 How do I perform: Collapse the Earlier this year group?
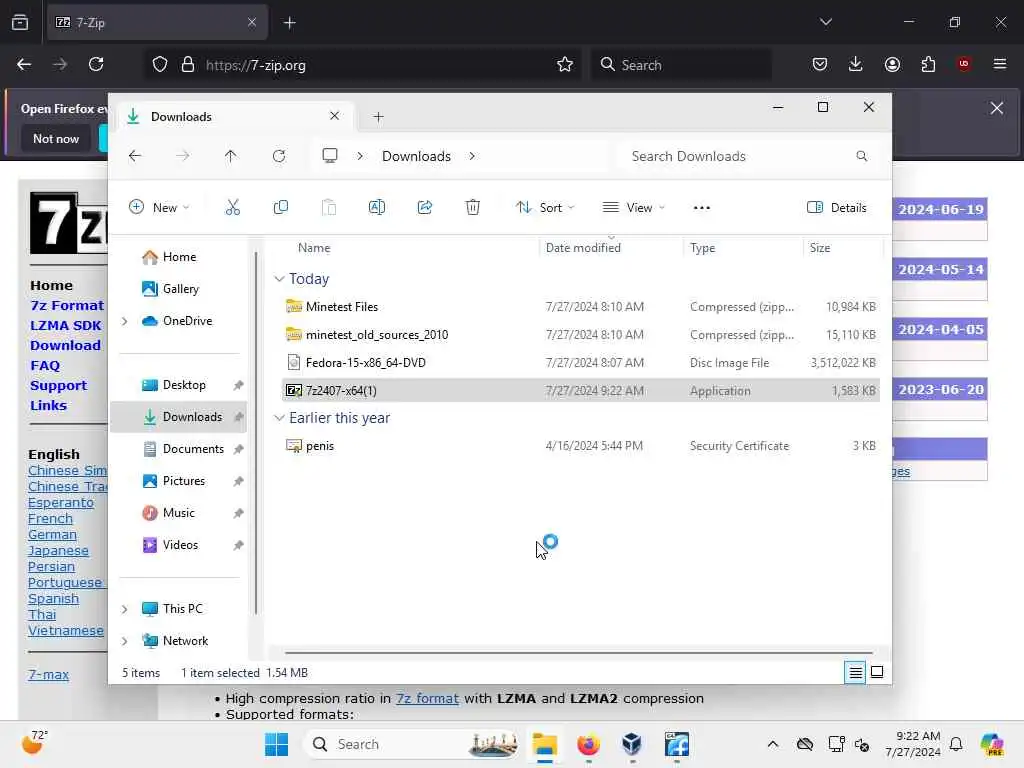point(280,418)
